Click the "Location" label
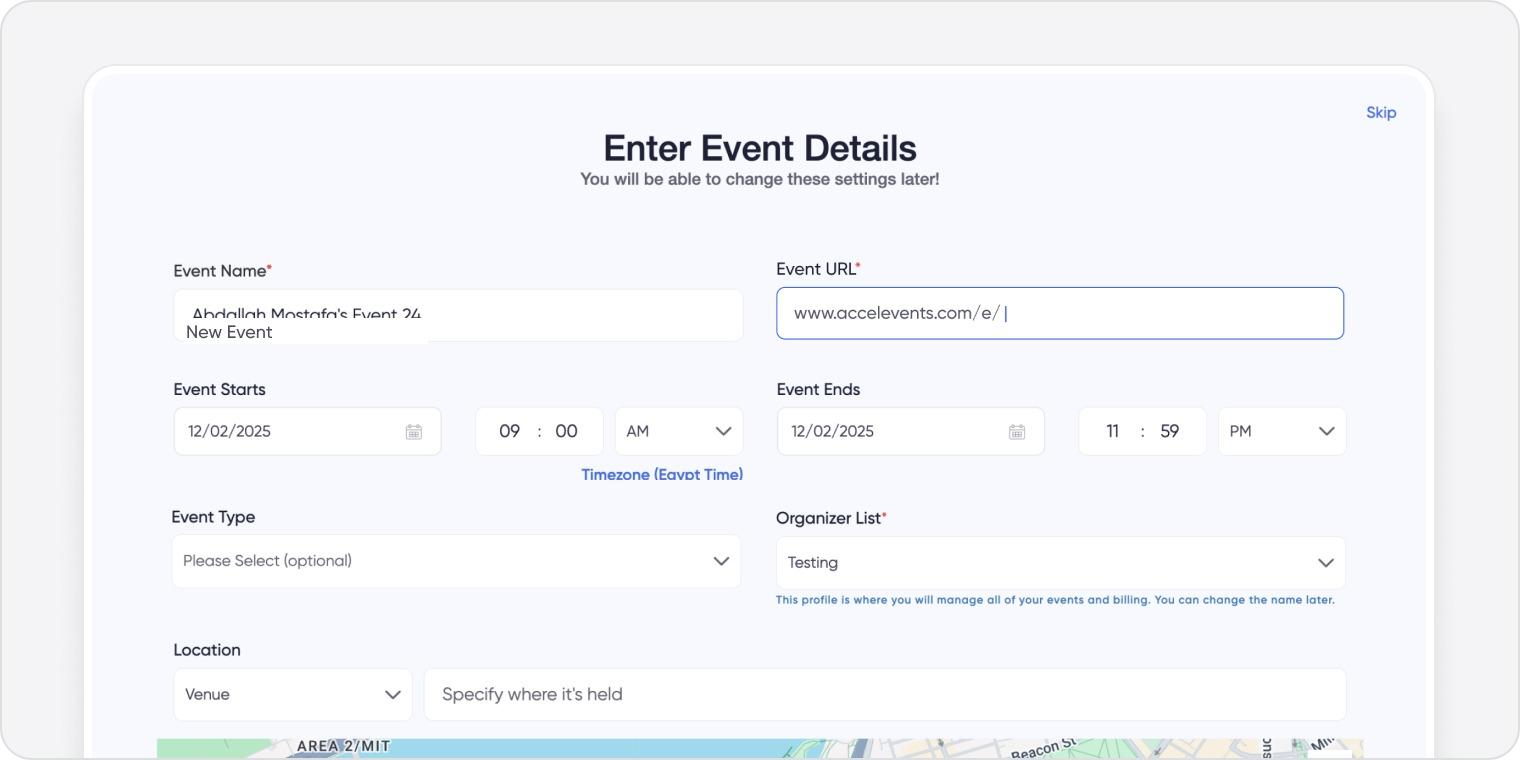 (207, 650)
